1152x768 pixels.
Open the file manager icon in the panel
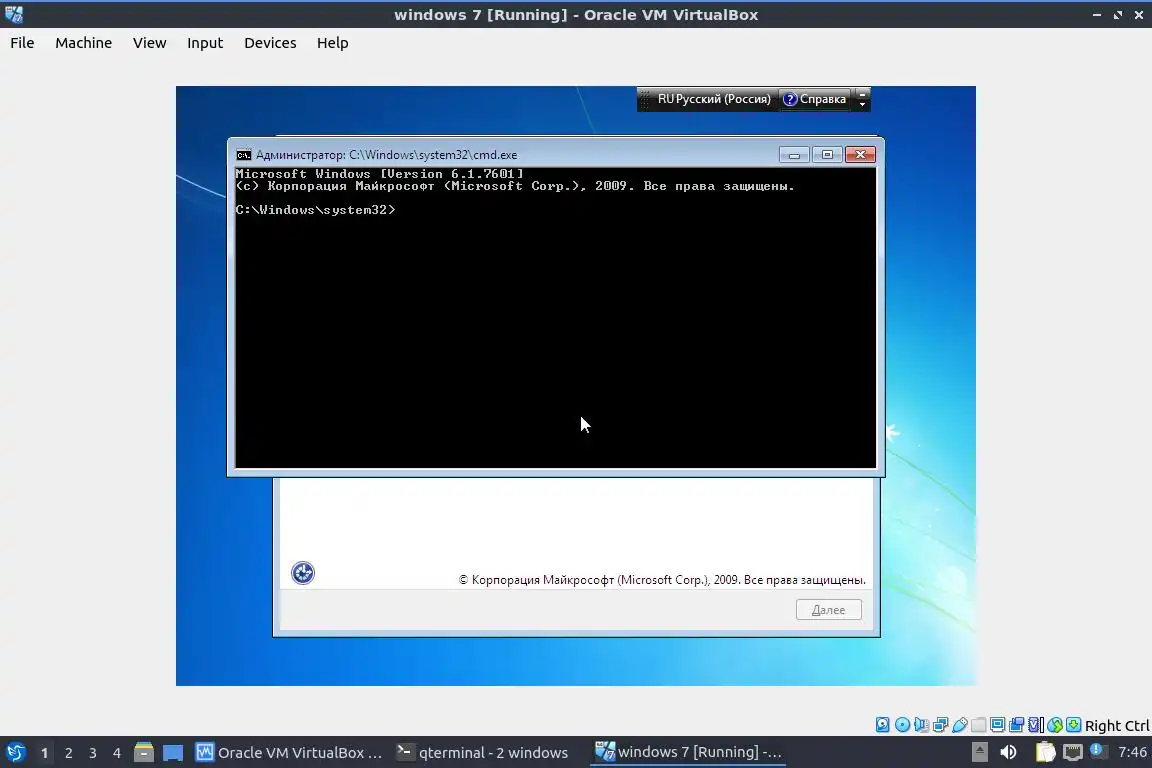(144, 753)
